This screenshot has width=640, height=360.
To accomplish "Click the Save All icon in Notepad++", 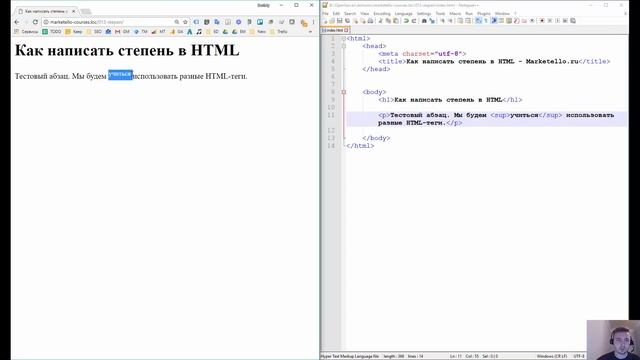I will point(347,20).
